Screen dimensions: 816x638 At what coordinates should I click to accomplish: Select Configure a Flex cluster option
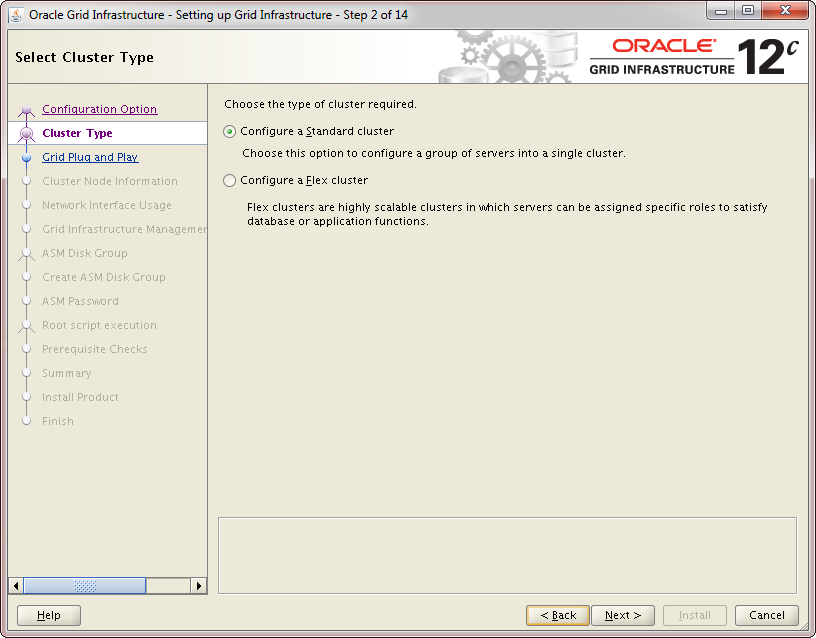tap(230, 181)
